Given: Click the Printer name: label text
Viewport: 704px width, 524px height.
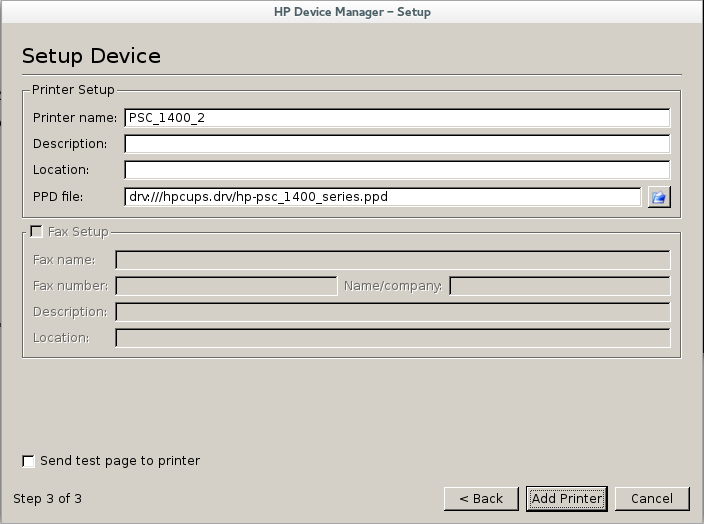Looking at the screenshot, I should tap(75, 118).
